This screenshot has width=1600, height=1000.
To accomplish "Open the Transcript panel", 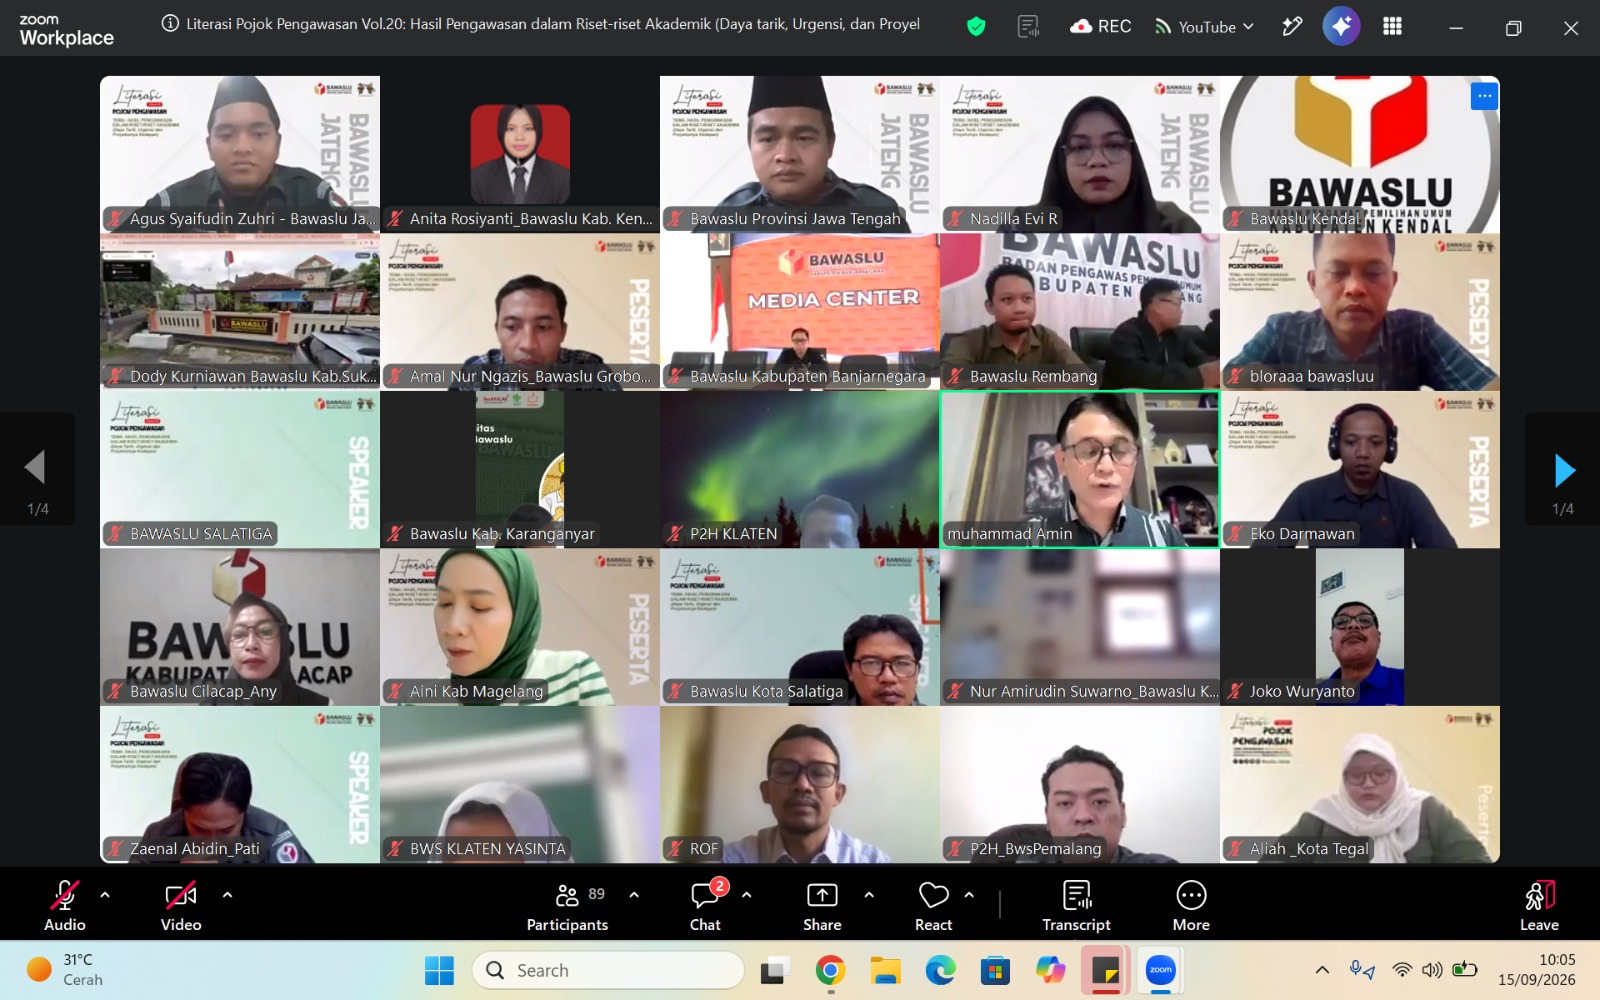I will [x=1077, y=905].
